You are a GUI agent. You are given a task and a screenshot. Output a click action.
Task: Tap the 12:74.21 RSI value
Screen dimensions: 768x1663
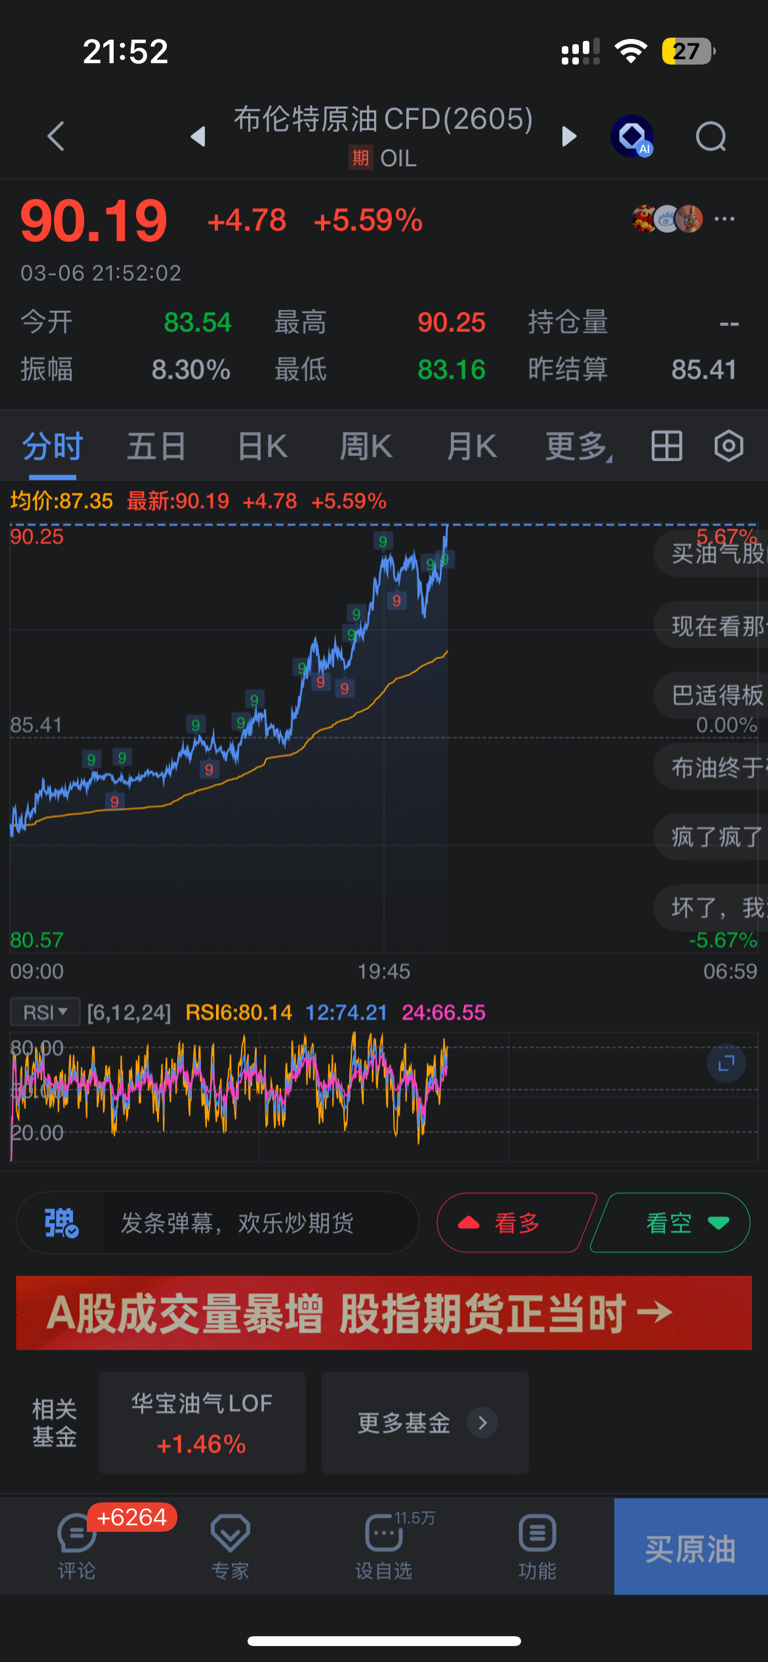346,1012
